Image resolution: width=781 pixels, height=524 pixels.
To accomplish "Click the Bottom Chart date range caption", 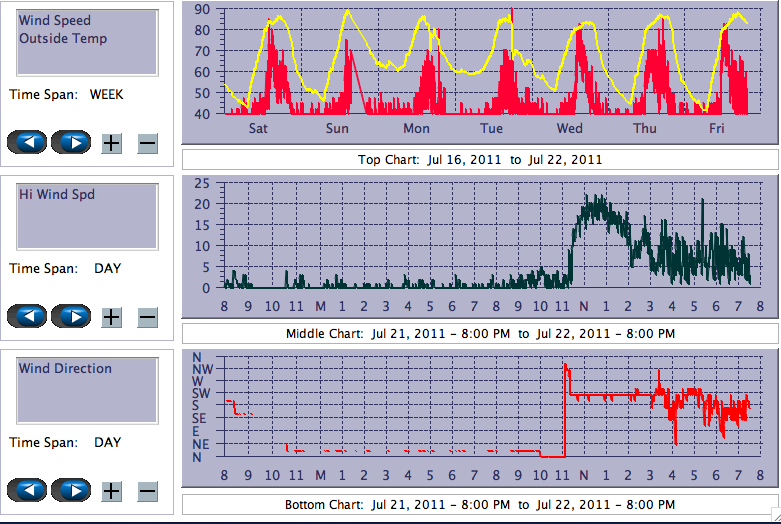I will pyautogui.click(x=480, y=504).
